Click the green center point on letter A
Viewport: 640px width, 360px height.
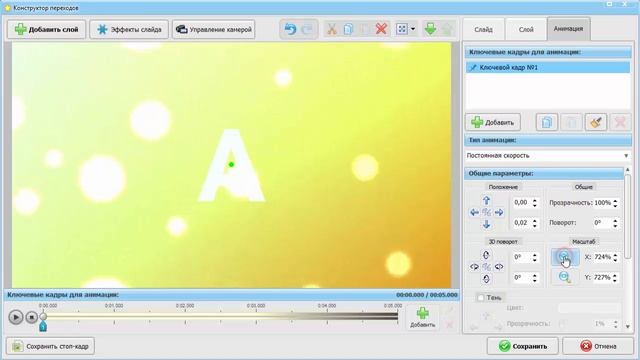coord(231,164)
